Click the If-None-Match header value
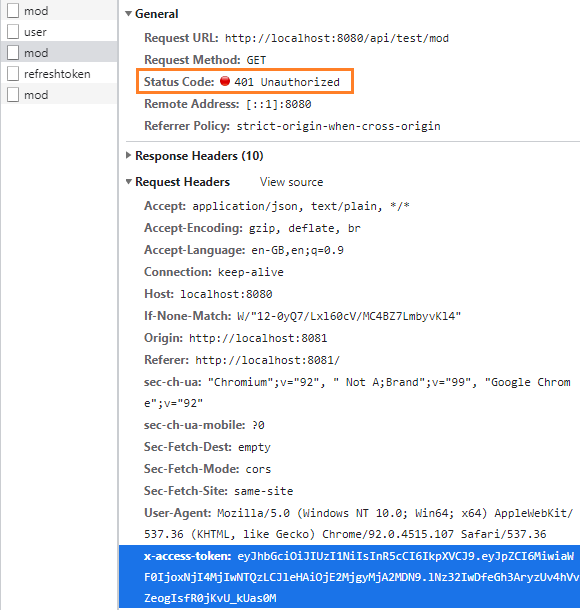580x610 pixels. click(349, 316)
